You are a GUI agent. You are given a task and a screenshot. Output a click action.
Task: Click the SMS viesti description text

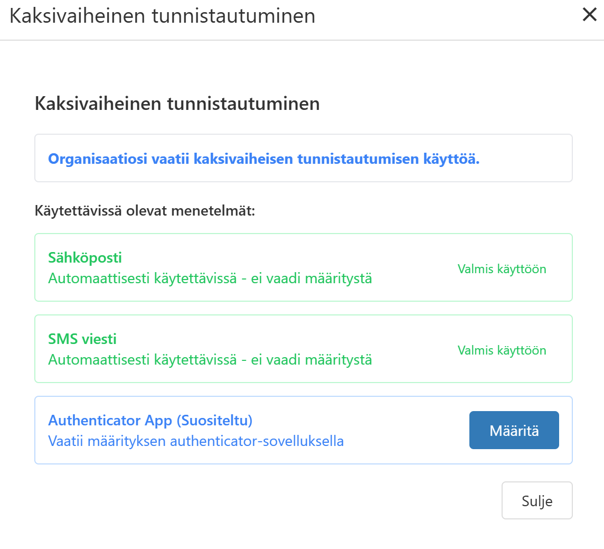pos(210,359)
